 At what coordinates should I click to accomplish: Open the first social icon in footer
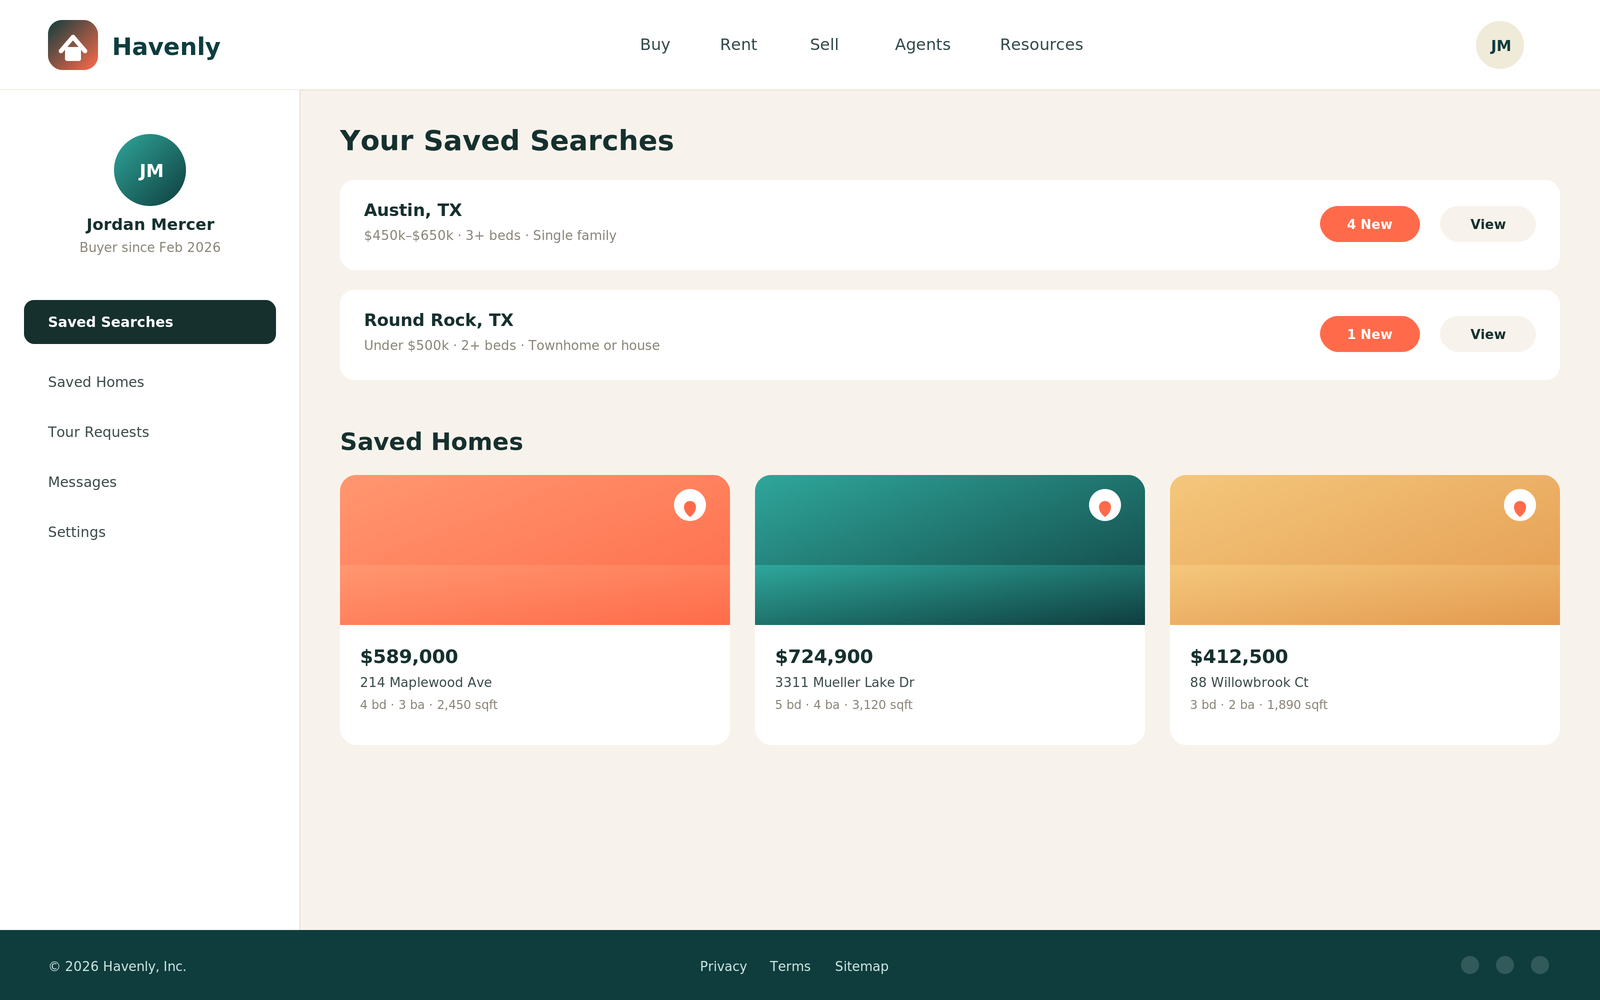[1470, 965]
